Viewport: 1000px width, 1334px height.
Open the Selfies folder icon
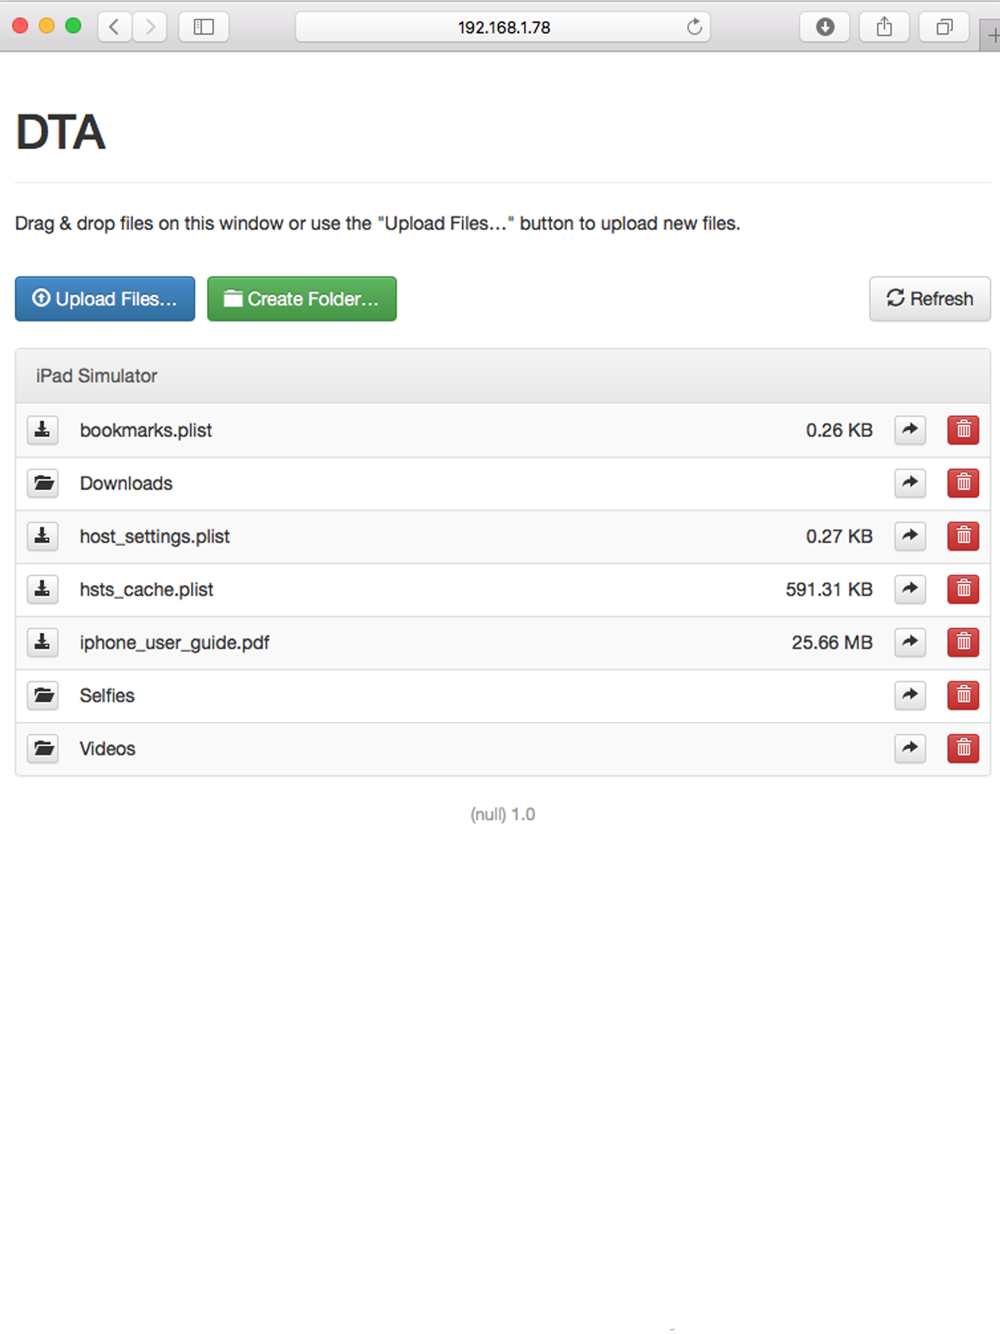(x=43, y=695)
